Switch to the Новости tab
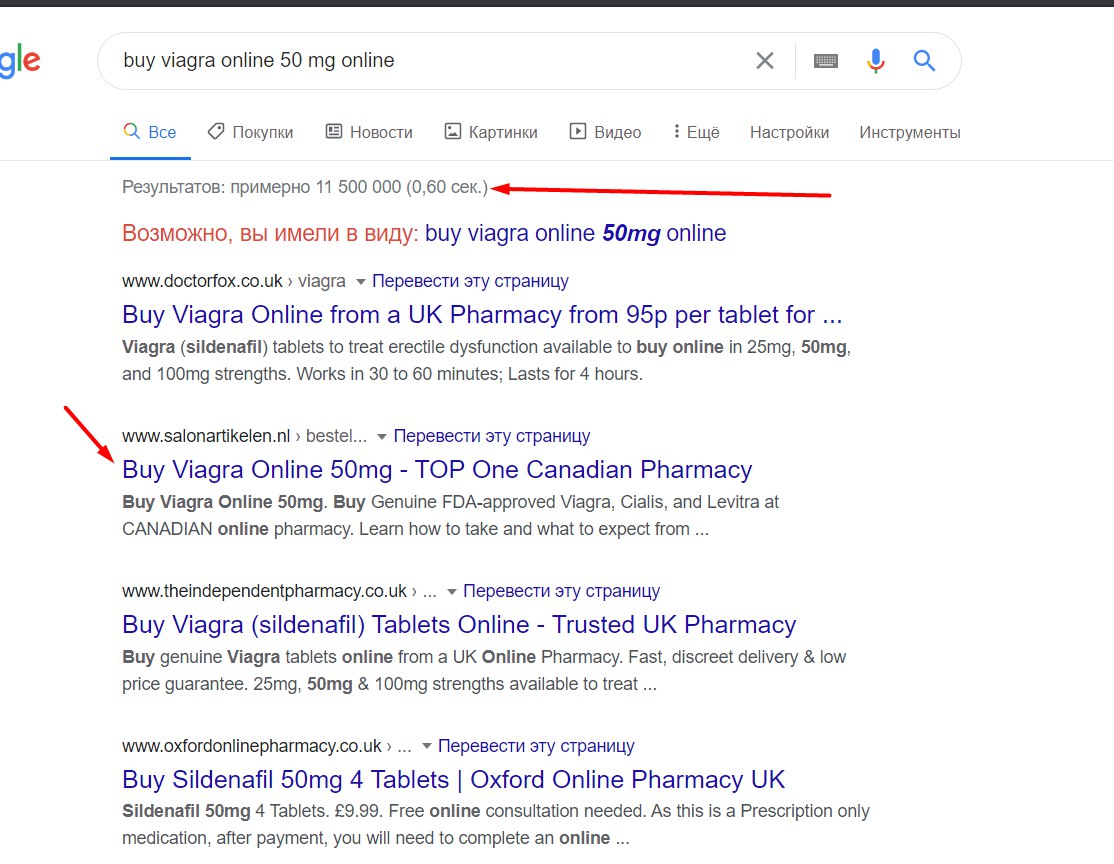This screenshot has width=1114, height=864. coord(369,132)
